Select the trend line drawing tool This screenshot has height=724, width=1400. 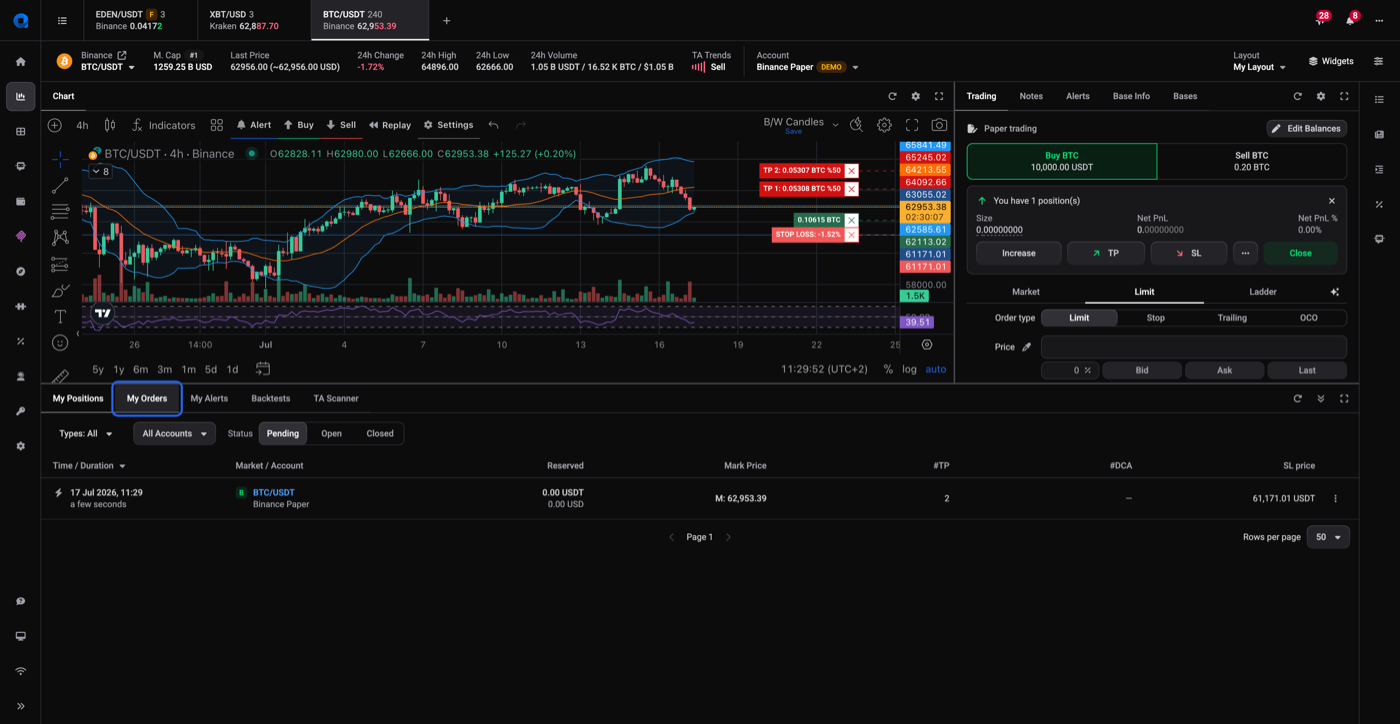[x=60, y=186]
